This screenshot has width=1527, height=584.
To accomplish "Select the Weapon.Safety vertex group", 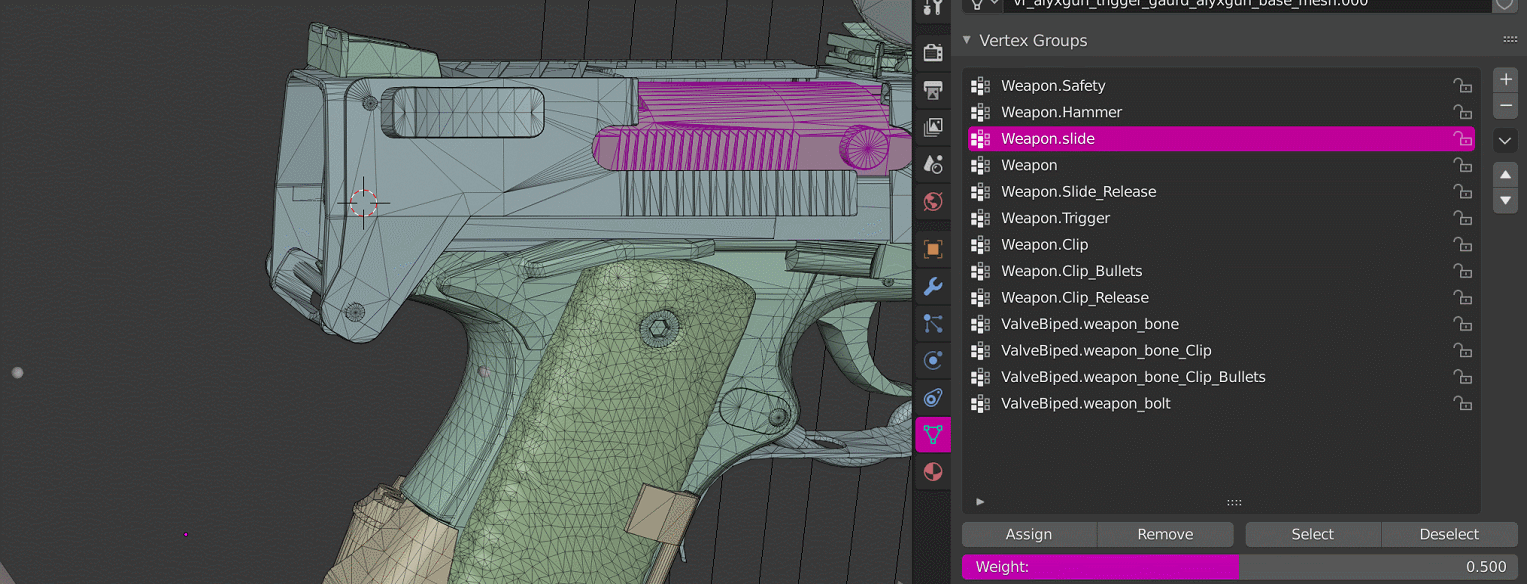I will point(1221,86).
